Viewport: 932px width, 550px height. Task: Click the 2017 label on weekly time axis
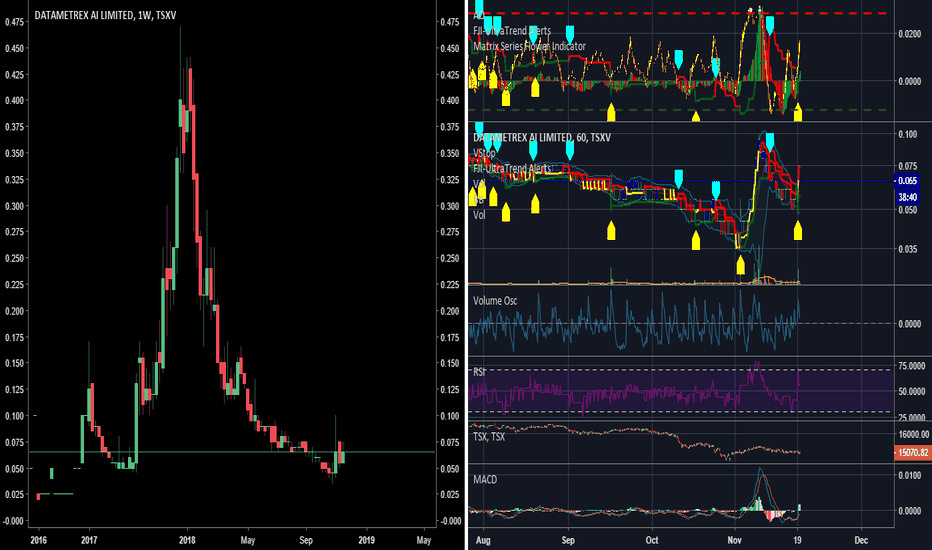point(89,540)
